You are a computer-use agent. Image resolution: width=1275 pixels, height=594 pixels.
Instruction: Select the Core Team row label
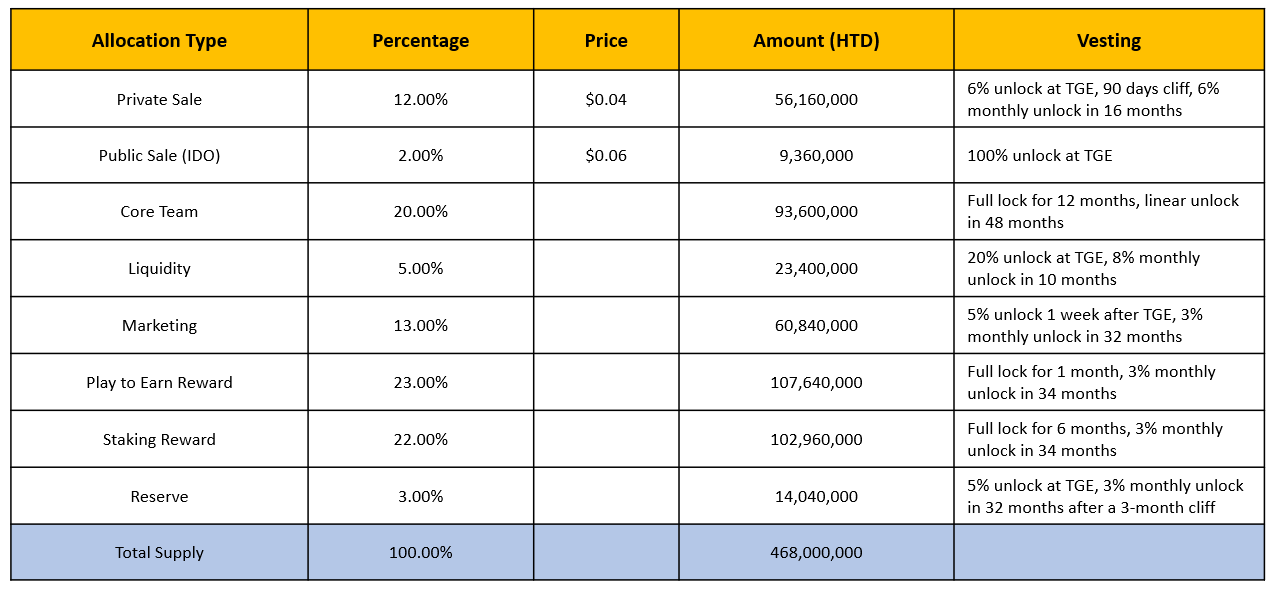point(159,211)
